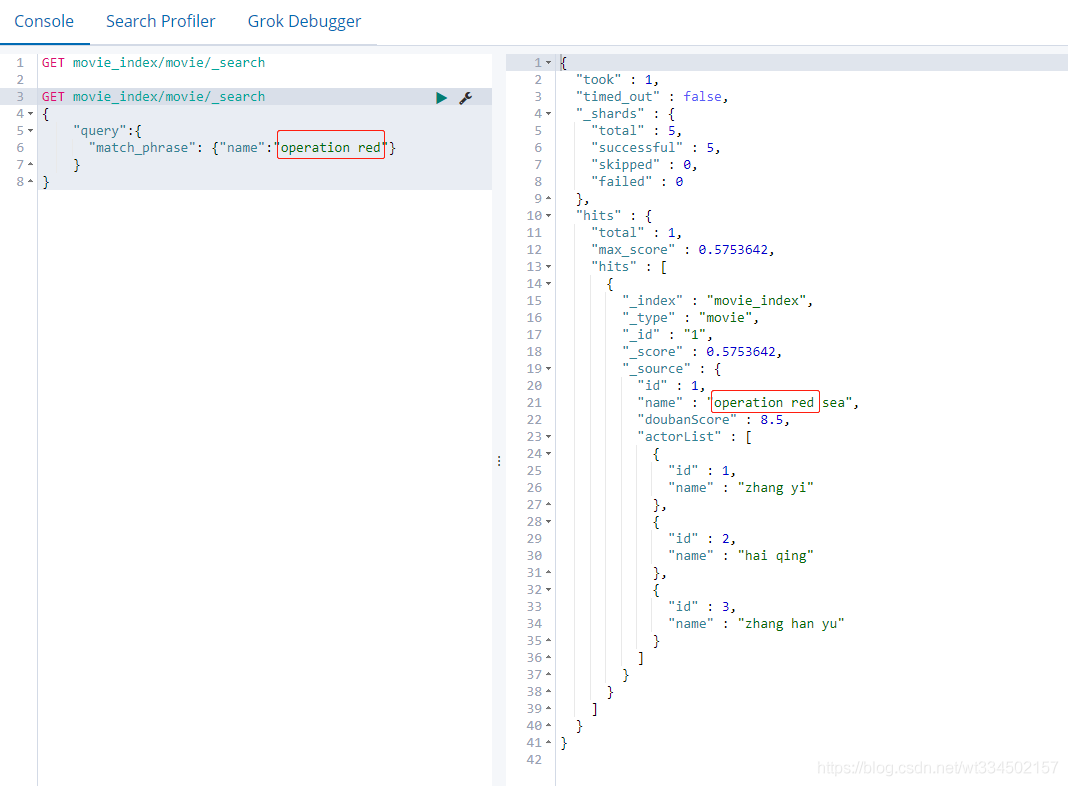Screen dimensions: 1068x786
Task: Collapse the query block at editor line 5
Action: (31, 131)
